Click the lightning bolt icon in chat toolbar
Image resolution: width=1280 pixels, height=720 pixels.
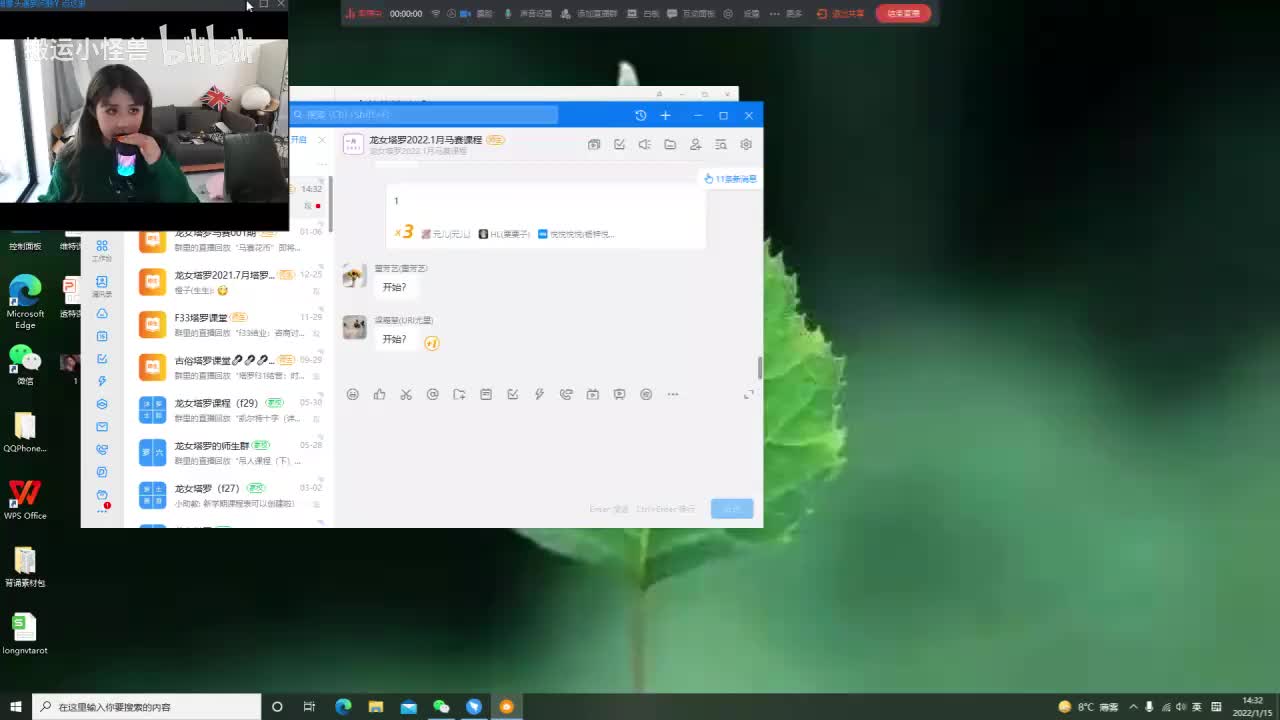coord(539,395)
